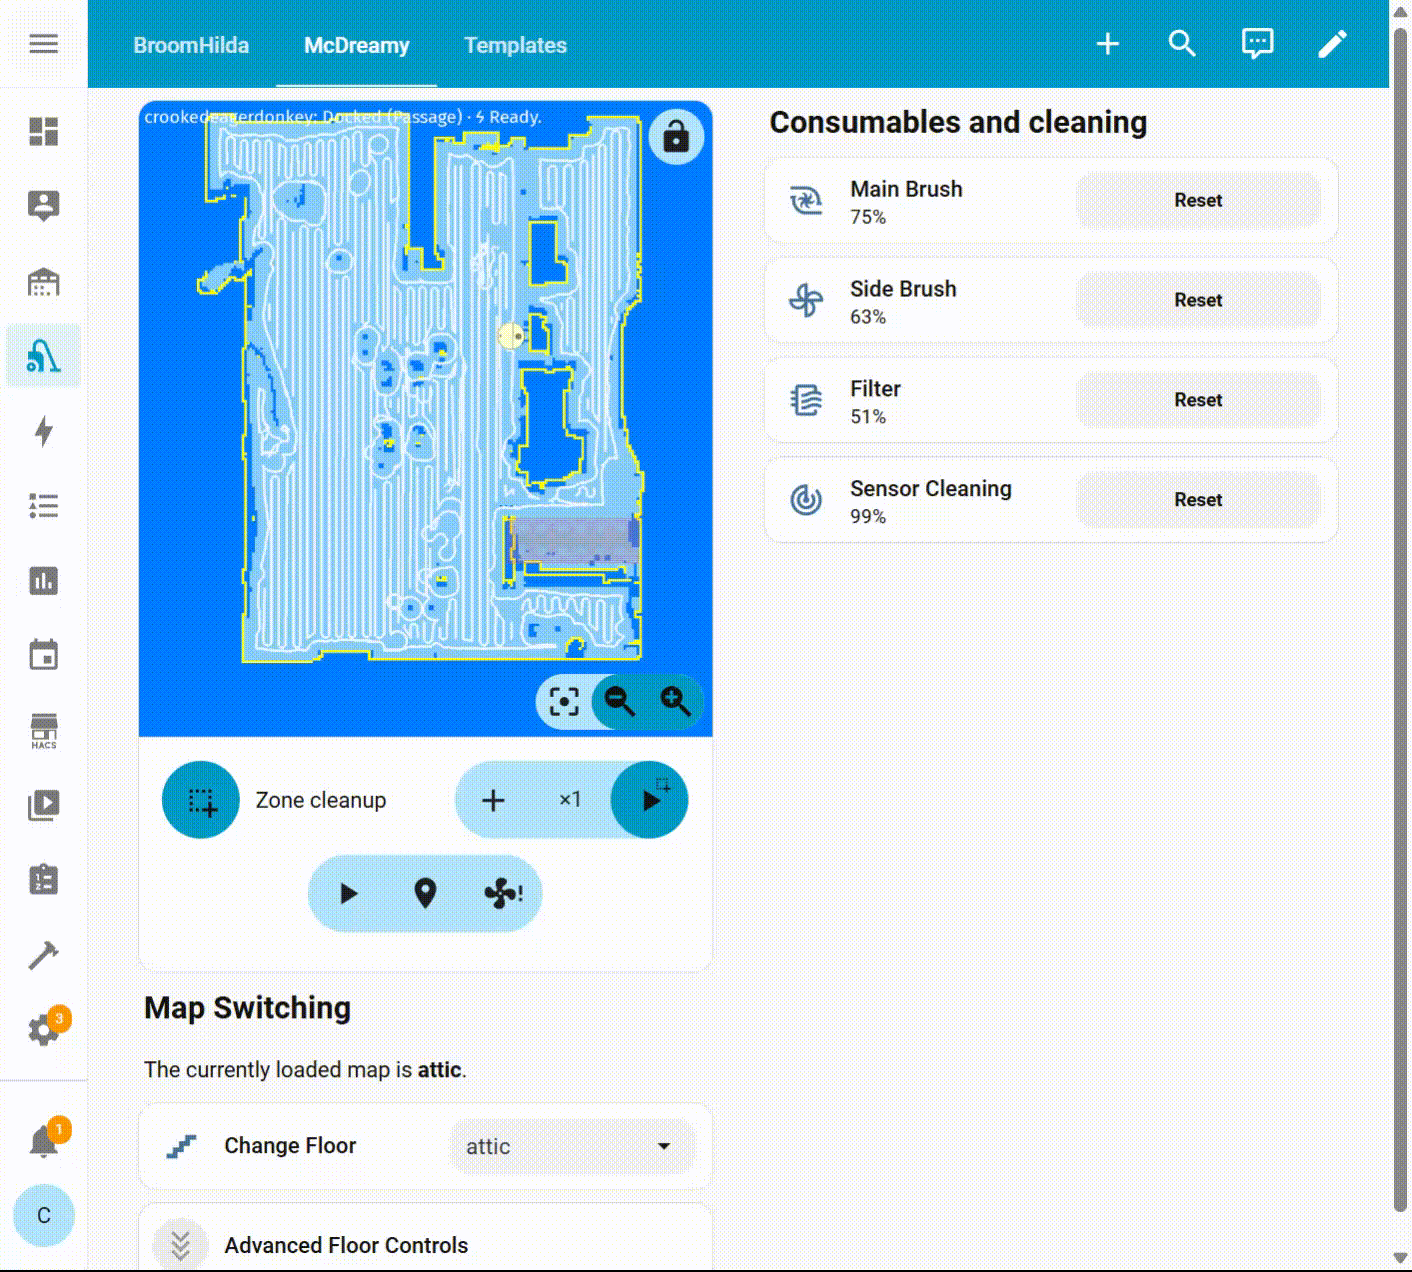Reset the Side Brush consumable
This screenshot has height=1272, width=1412.
[1198, 300]
